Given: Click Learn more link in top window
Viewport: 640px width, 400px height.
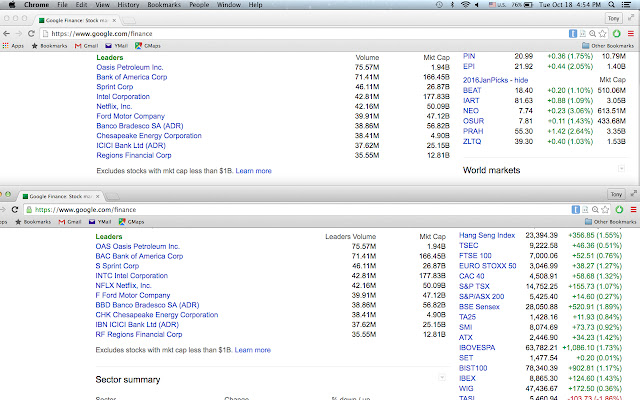Looking at the screenshot, I should [x=253, y=171].
